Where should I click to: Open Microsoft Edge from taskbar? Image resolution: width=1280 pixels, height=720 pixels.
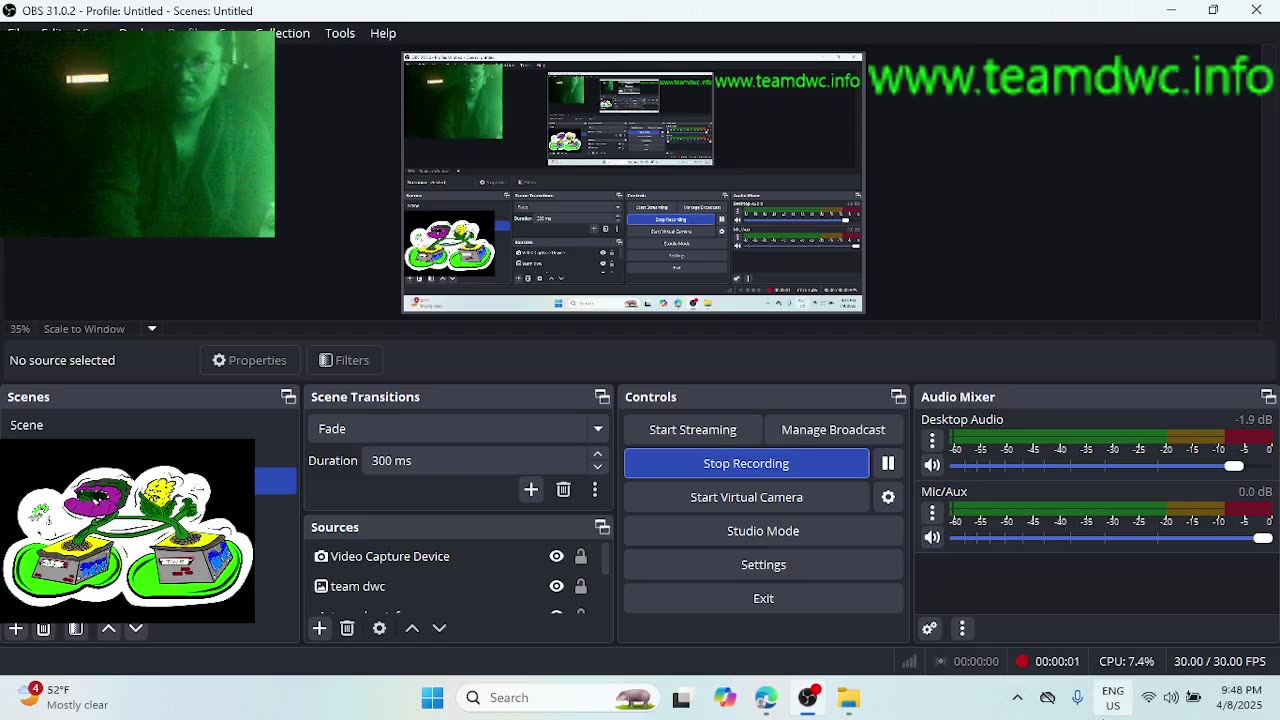tap(766, 698)
